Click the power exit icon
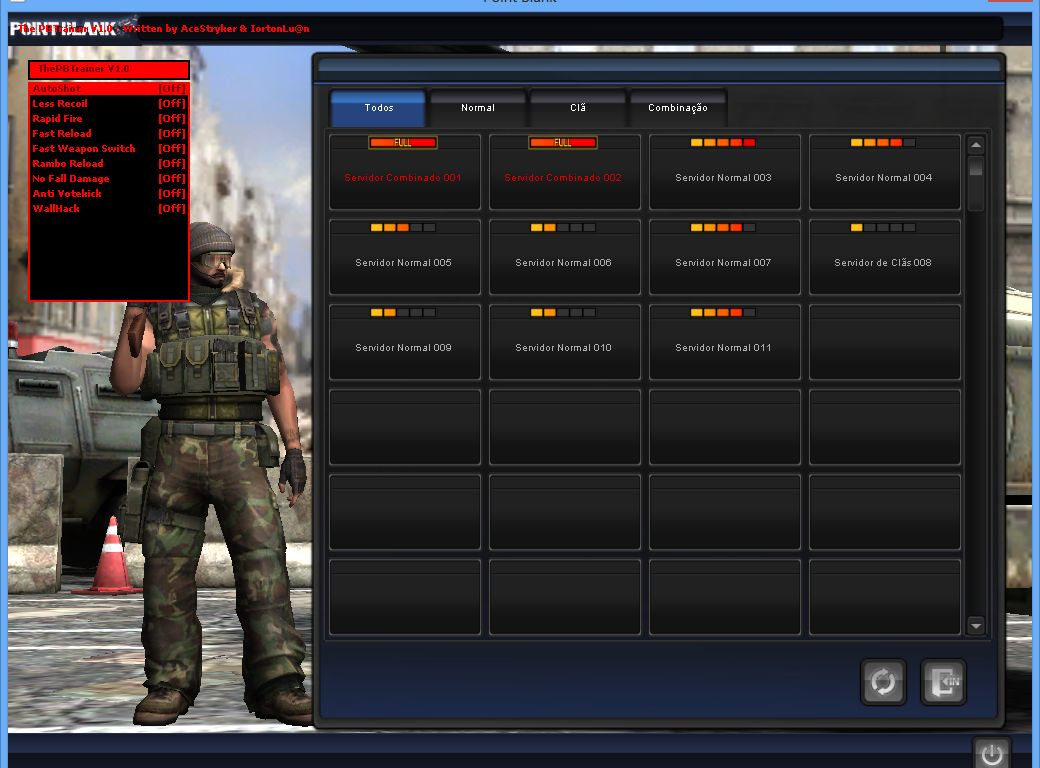 point(992,754)
